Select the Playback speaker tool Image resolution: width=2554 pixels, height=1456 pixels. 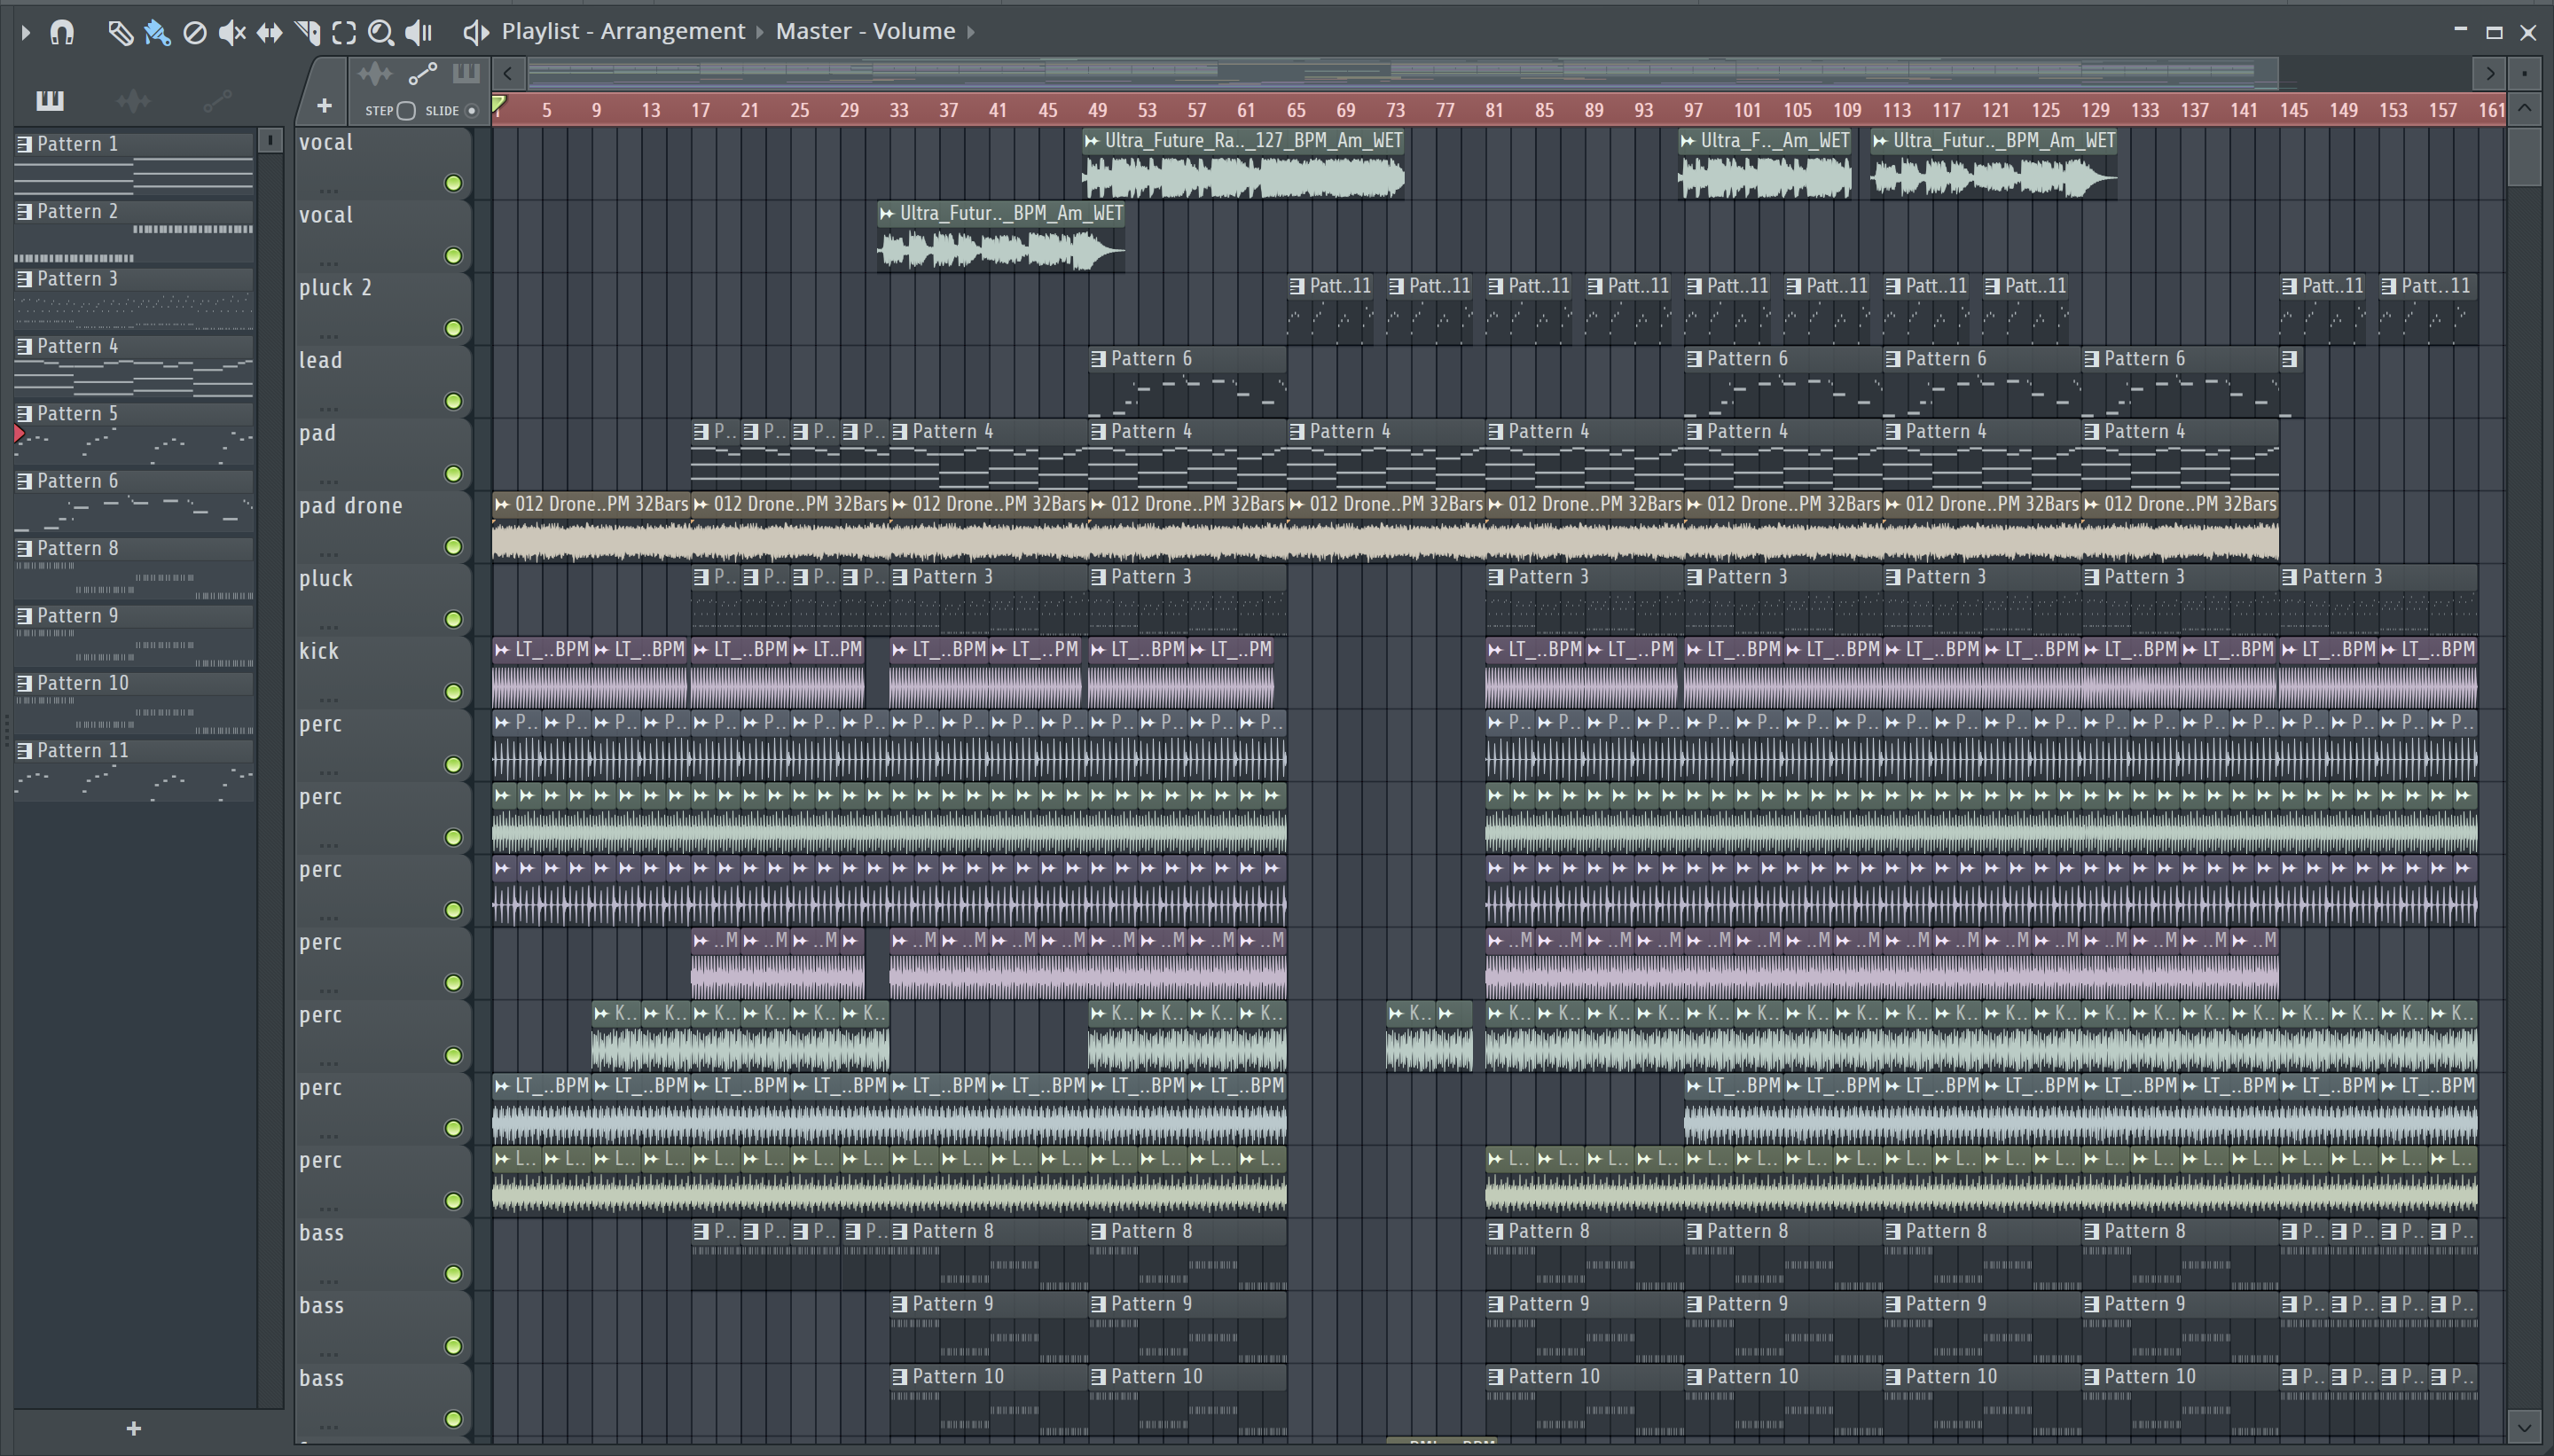point(418,33)
